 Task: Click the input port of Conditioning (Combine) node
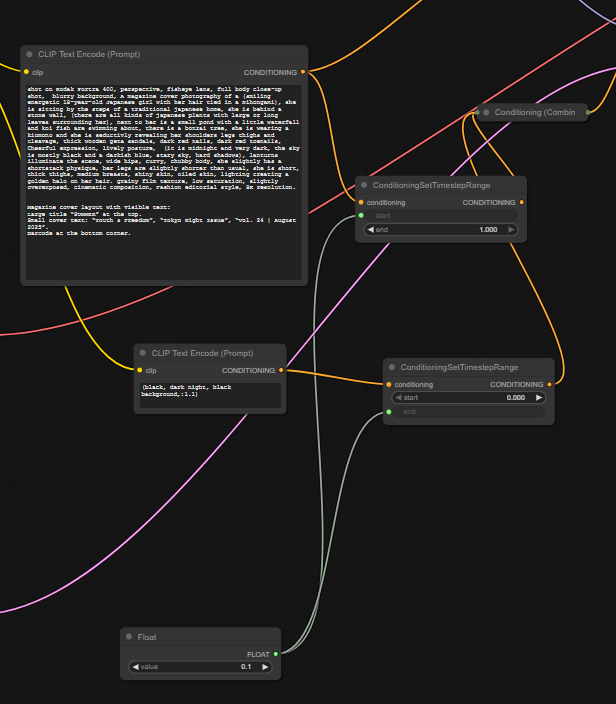click(477, 113)
